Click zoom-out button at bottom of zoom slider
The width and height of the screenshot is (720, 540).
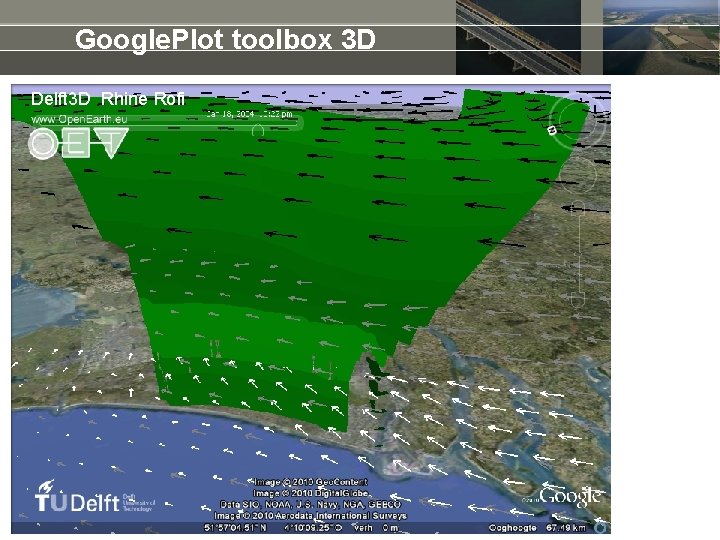point(579,299)
